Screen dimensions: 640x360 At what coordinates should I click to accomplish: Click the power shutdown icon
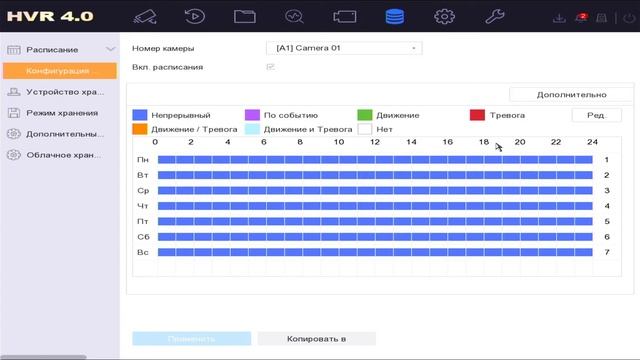pos(630,18)
